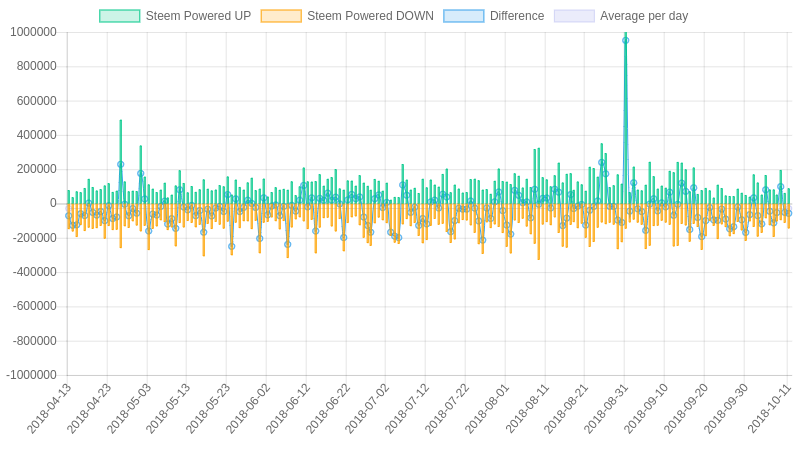Viewport: 798px width, 450px height.
Task: Click the 2018-09-10 x-axis date label
Action: [646, 409]
